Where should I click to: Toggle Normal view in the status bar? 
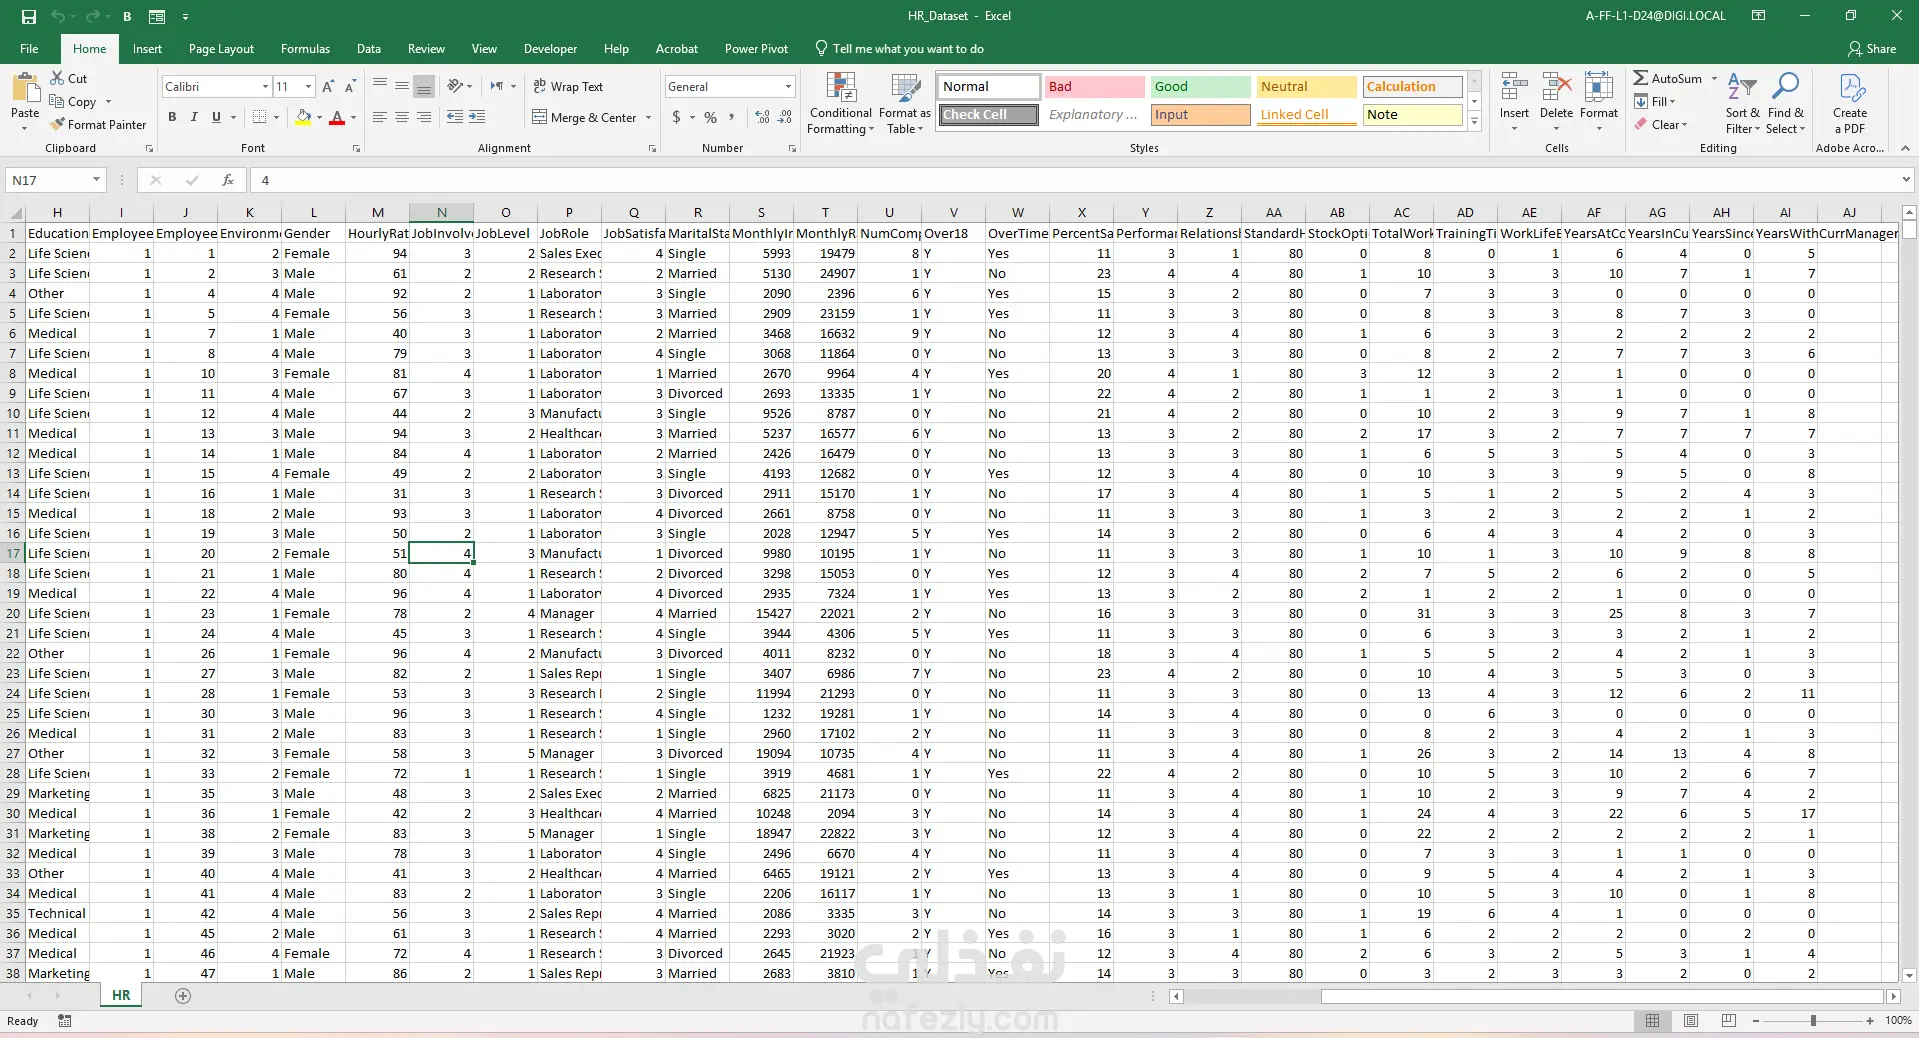click(x=1653, y=1021)
